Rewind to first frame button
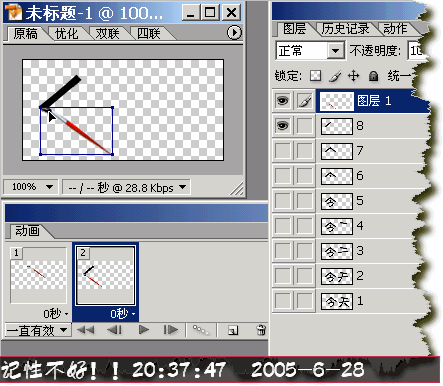The width and height of the screenshot is (443, 386). [x=86, y=330]
